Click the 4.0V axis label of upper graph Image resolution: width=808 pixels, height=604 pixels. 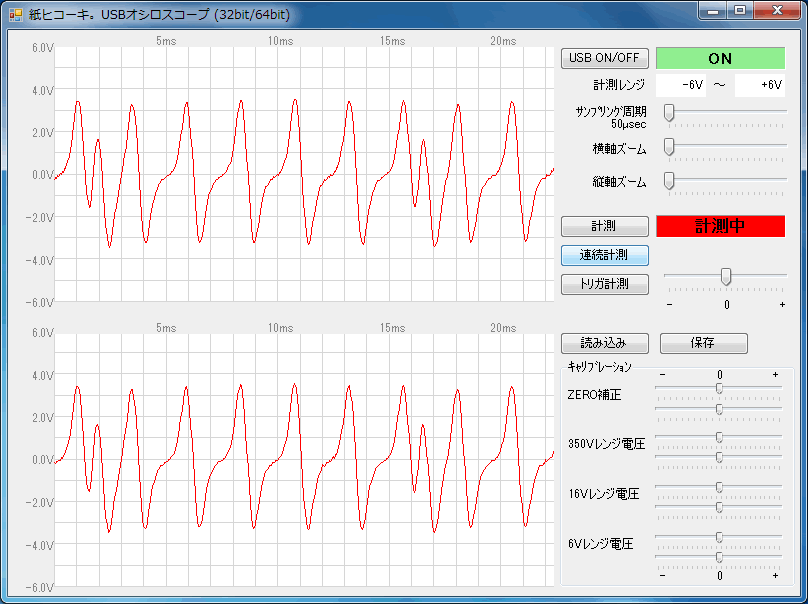pyautogui.click(x=42, y=91)
